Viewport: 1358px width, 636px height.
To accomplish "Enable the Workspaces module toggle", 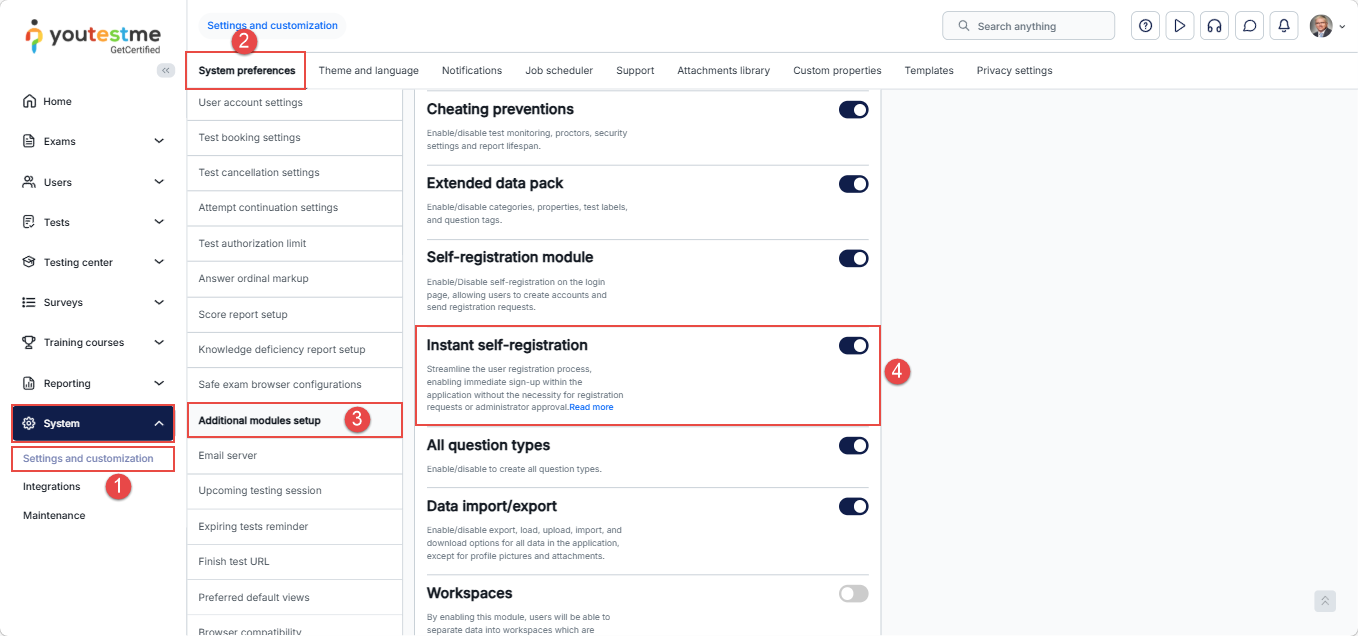I will coord(853,594).
